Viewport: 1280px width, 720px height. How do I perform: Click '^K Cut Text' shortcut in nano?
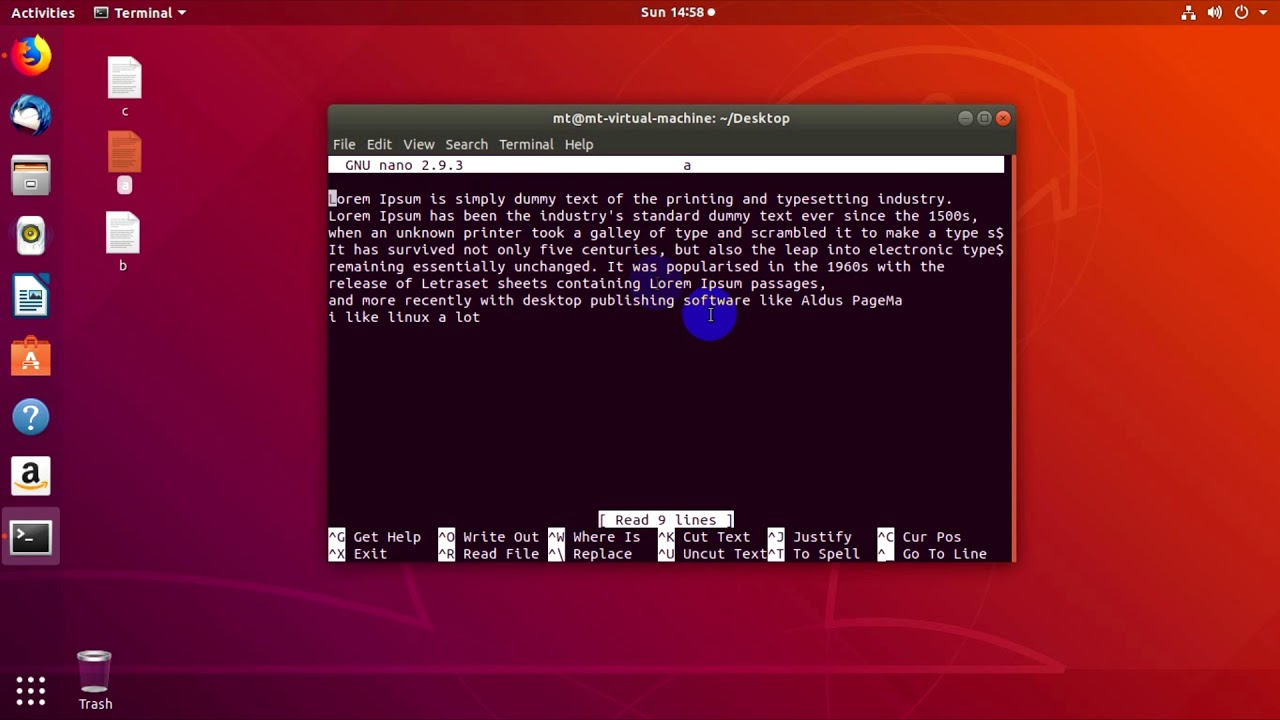tap(704, 537)
